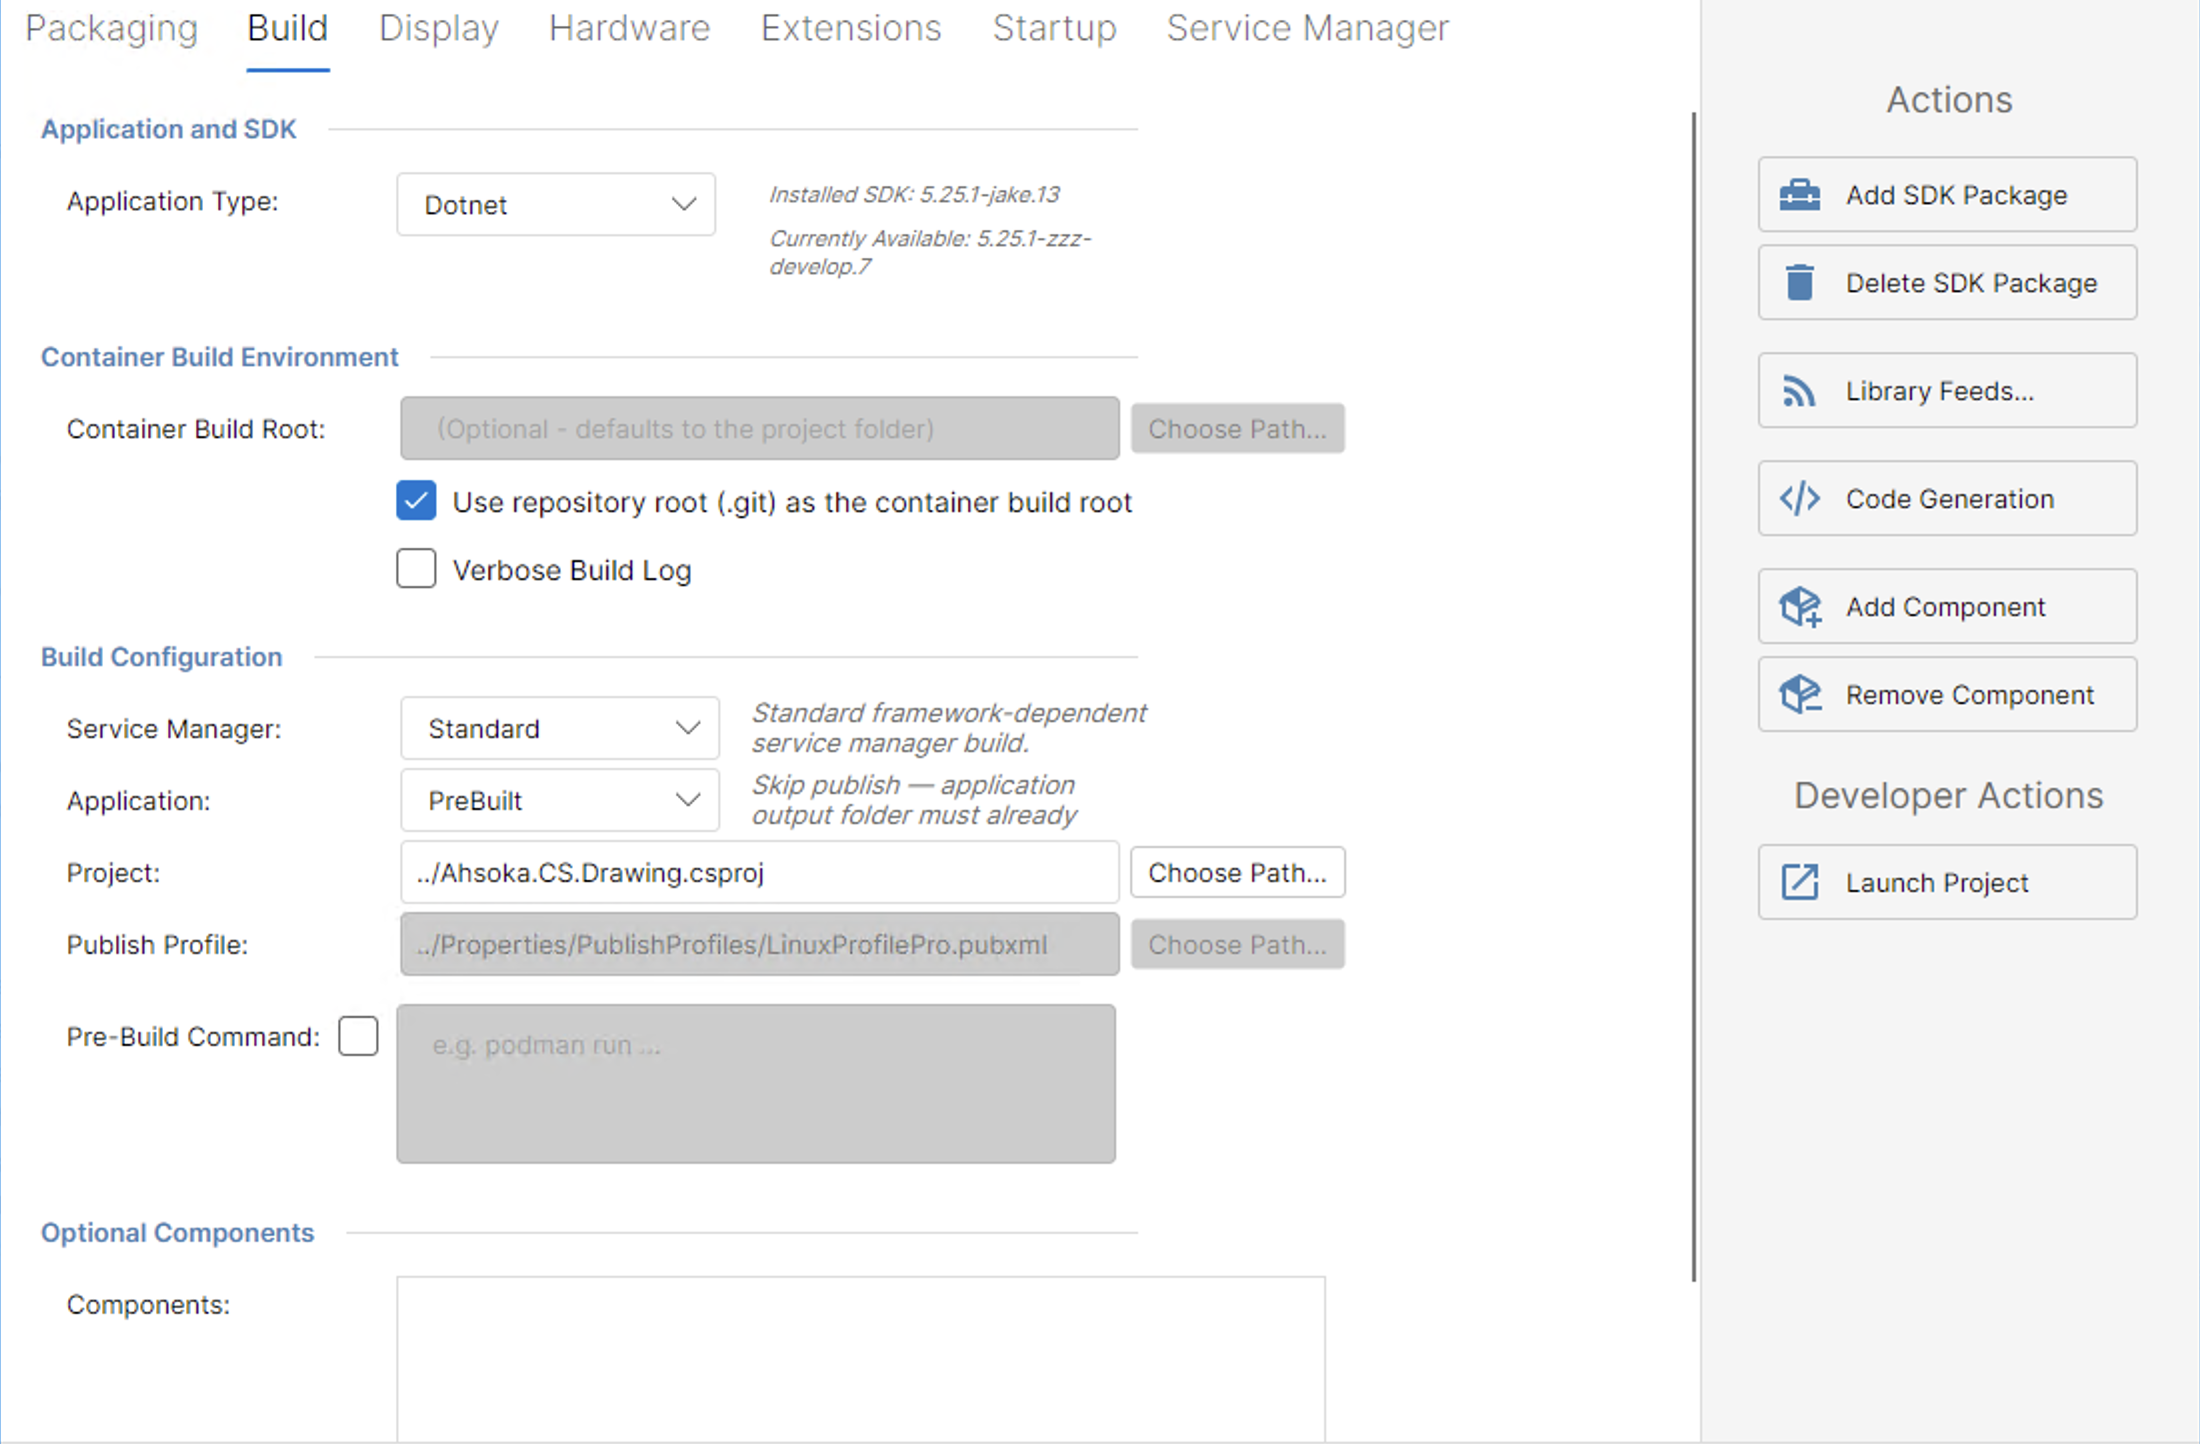Viewport: 2200px width, 1444px height.
Task: Enable the Verbose Build Log checkbox
Action: click(x=416, y=569)
